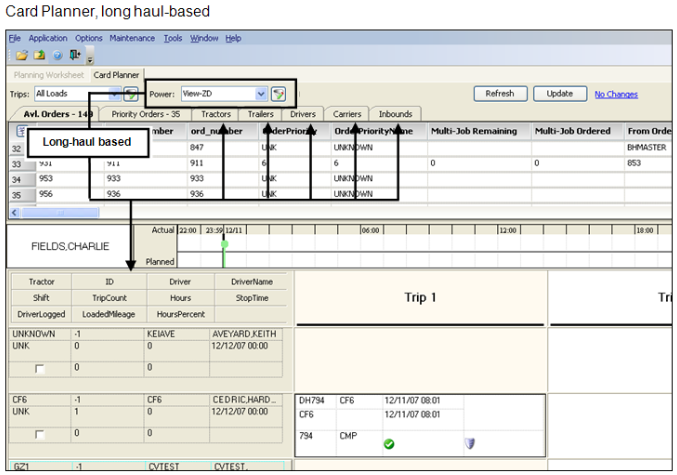
Task: Click the shield icon in Trip 1 card
Action: (x=469, y=443)
